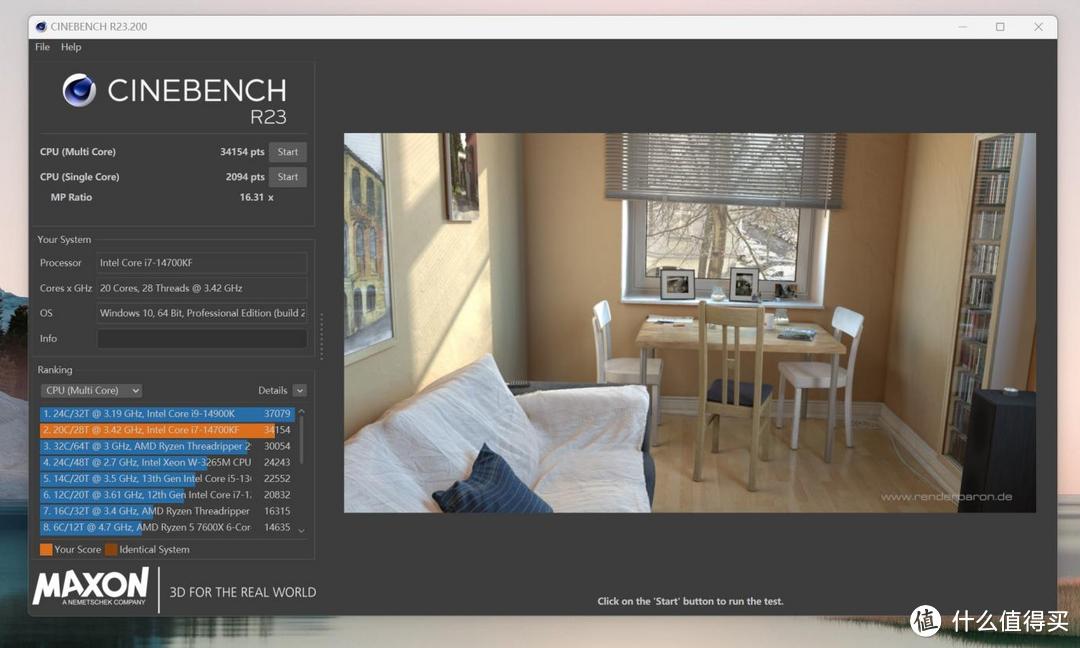Click the ranking list scroll-up arrow
This screenshot has height=648, width=1080.
click(x=301, y=411)
